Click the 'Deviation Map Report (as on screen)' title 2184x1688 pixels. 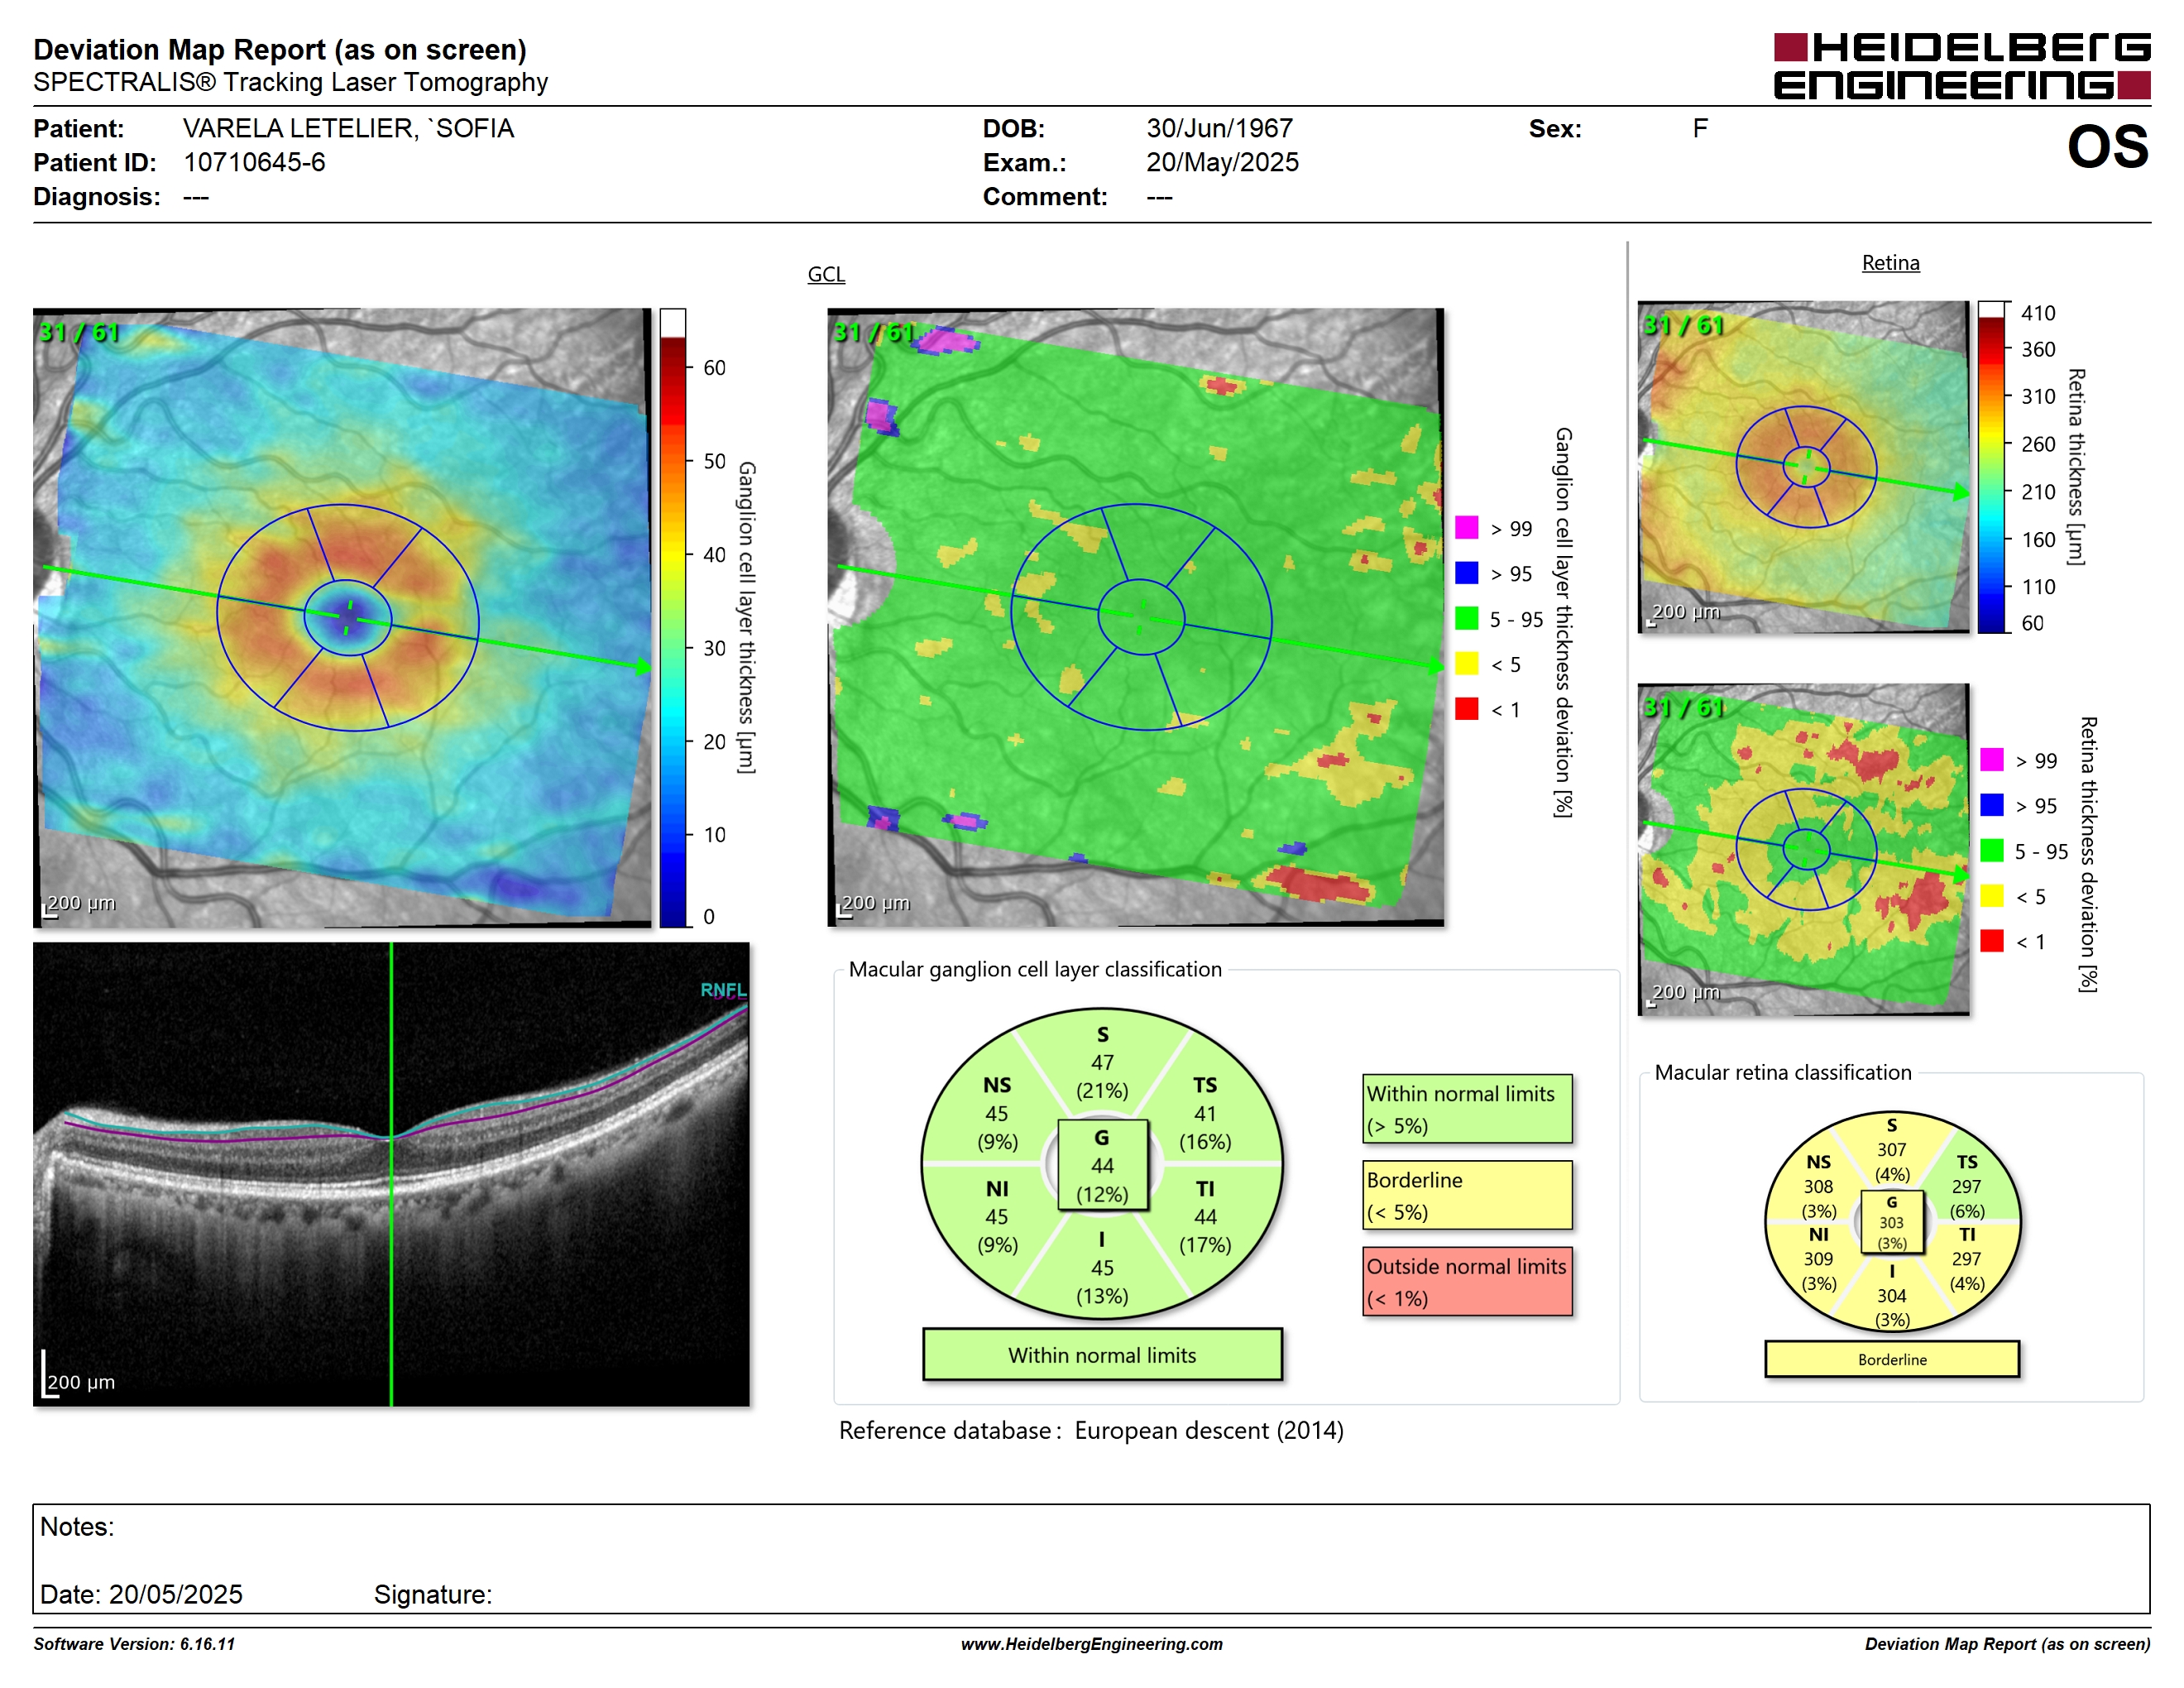(280, 49)
